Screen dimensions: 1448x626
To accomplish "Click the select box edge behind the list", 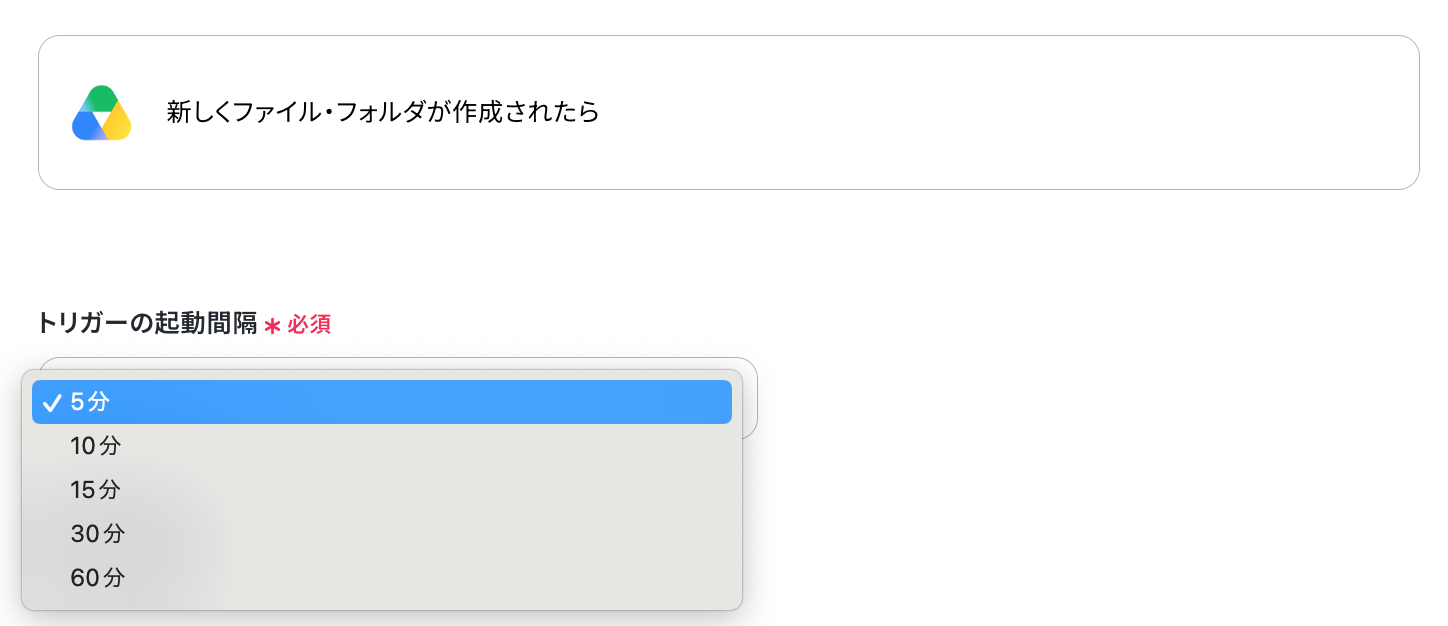I will (x=750, y=398).
